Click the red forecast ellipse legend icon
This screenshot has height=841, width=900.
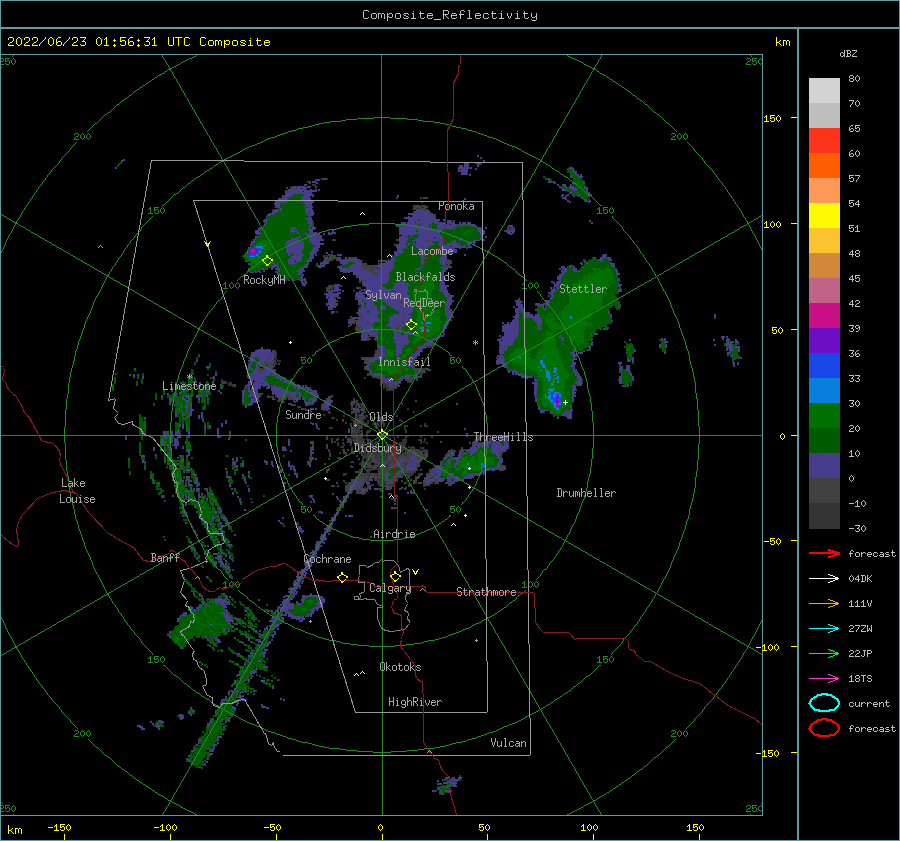[x=824, y=728]
